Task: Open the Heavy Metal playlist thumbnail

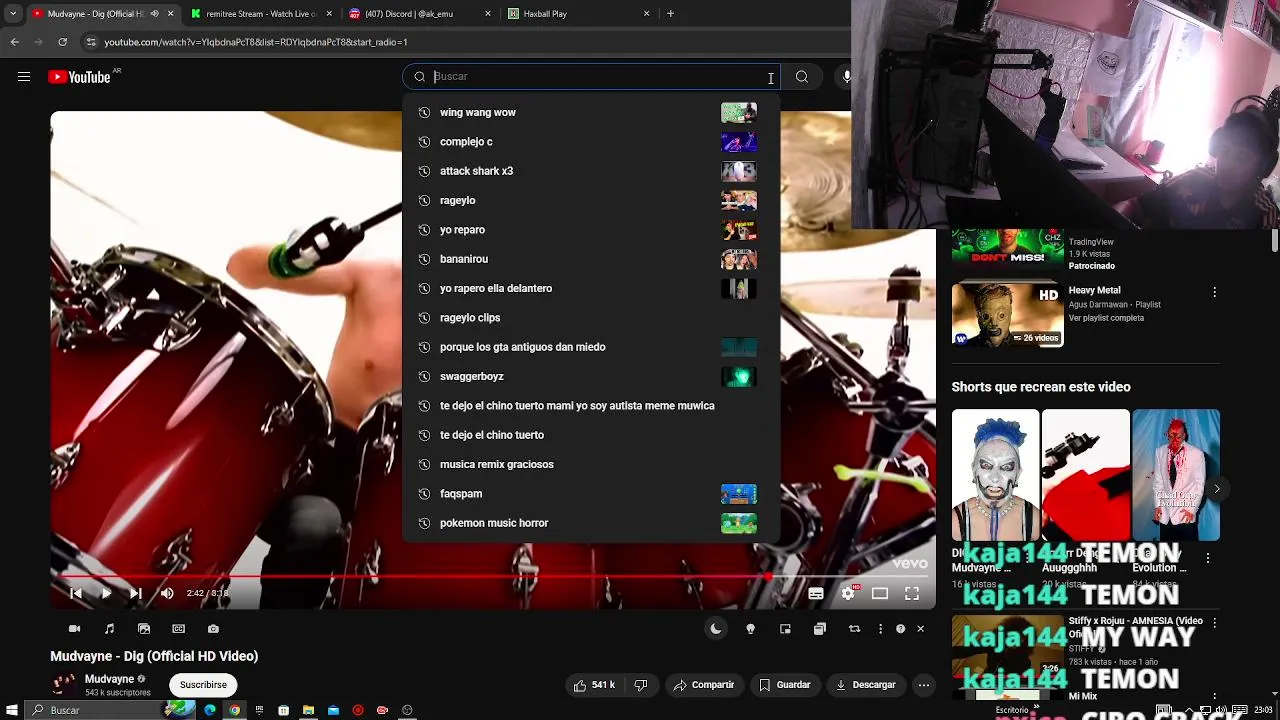Action: click(x=1007, y=315)
